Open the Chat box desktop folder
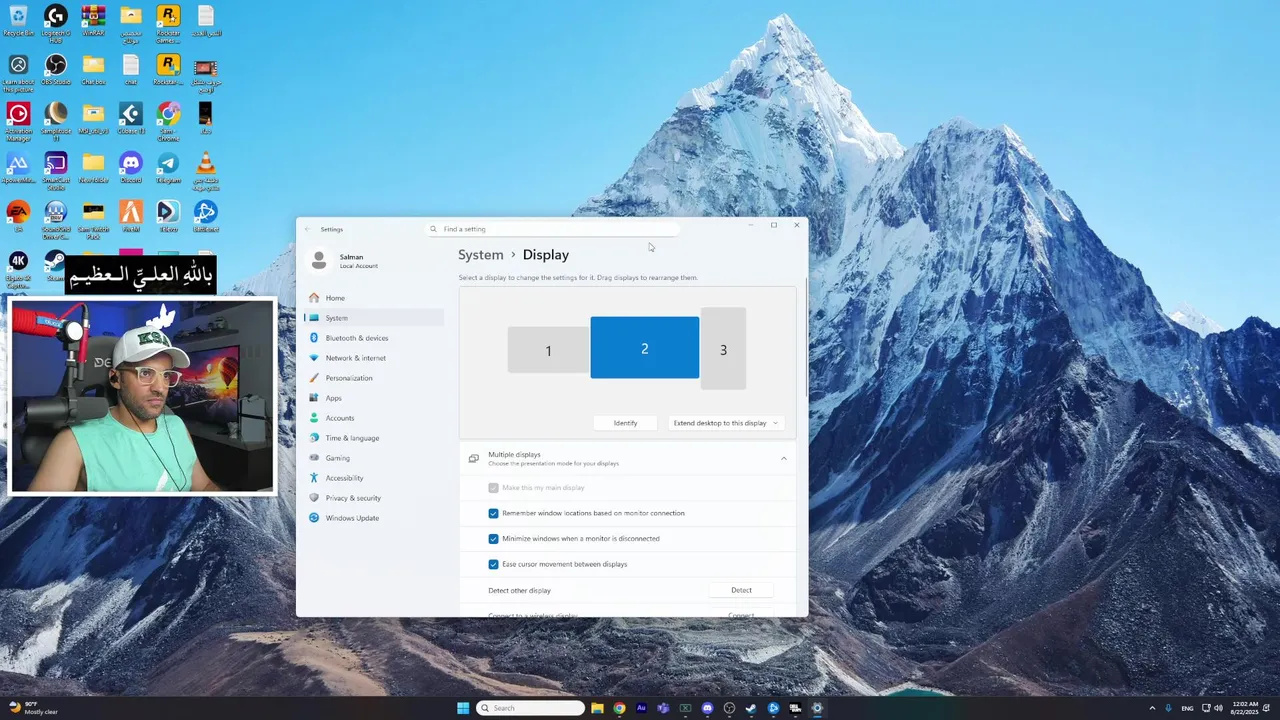Viewport: 1280px width, 720px height. pyautogui.click(x=93, y=70)
